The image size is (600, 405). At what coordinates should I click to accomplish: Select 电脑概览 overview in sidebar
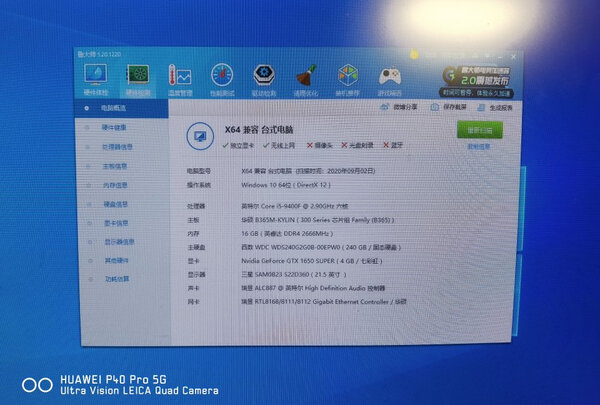(121, 108)
